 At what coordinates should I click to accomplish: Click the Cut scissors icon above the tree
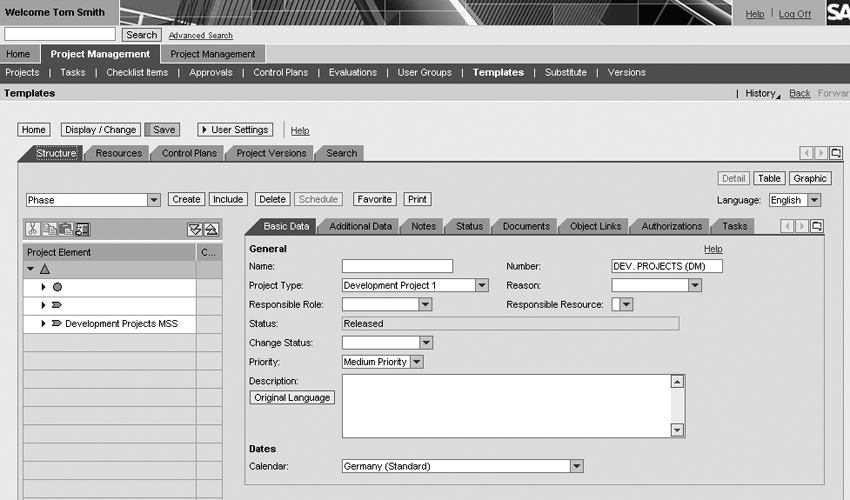coord(33,229)
